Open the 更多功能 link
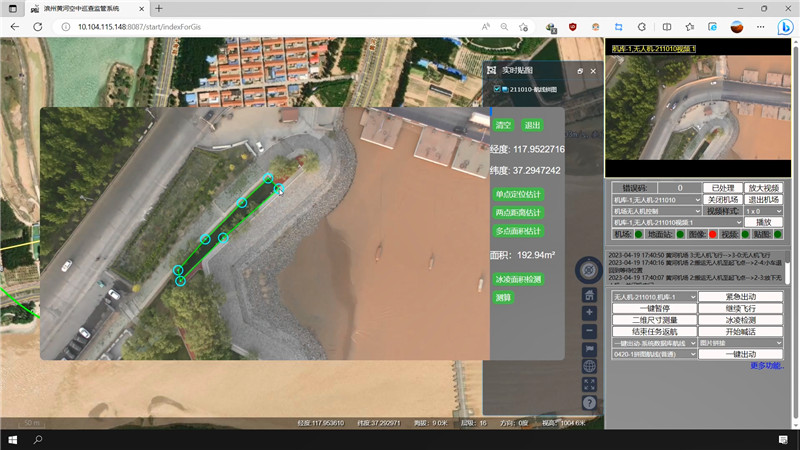The height and width of the screenshot is (450, 800). tap(767, 366)
